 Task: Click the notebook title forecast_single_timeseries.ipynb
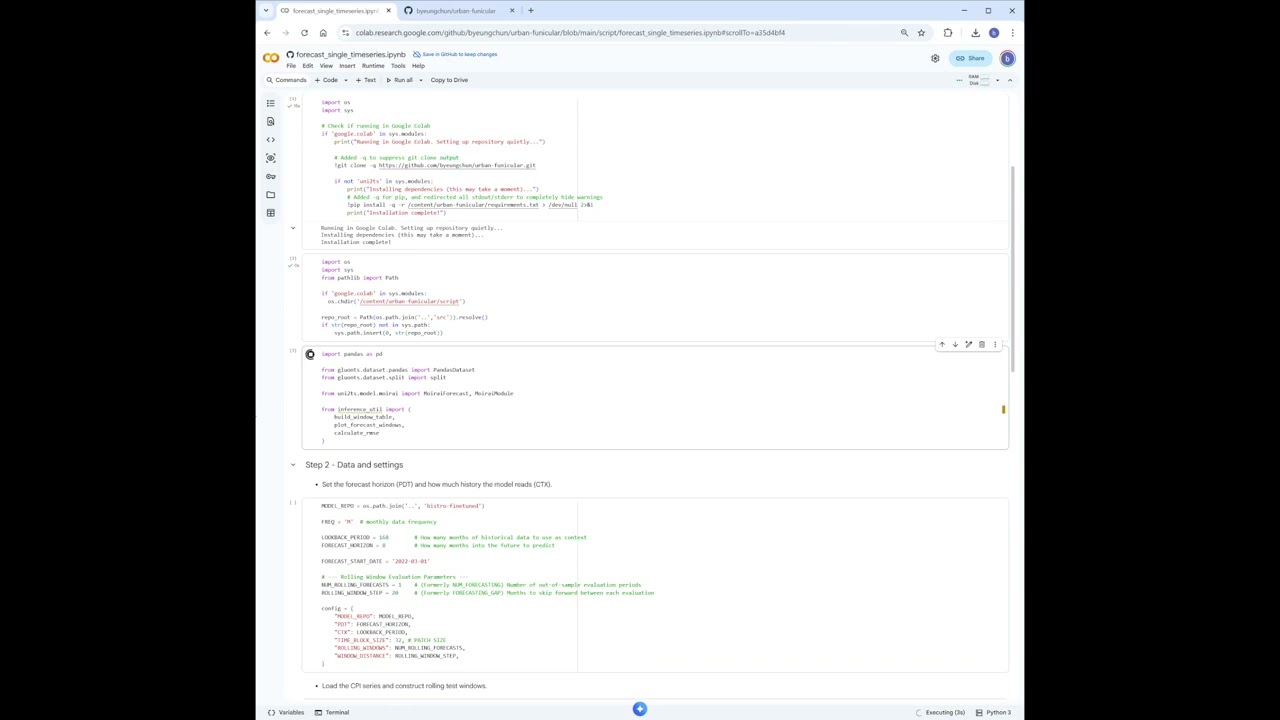(x=351, y=54)
